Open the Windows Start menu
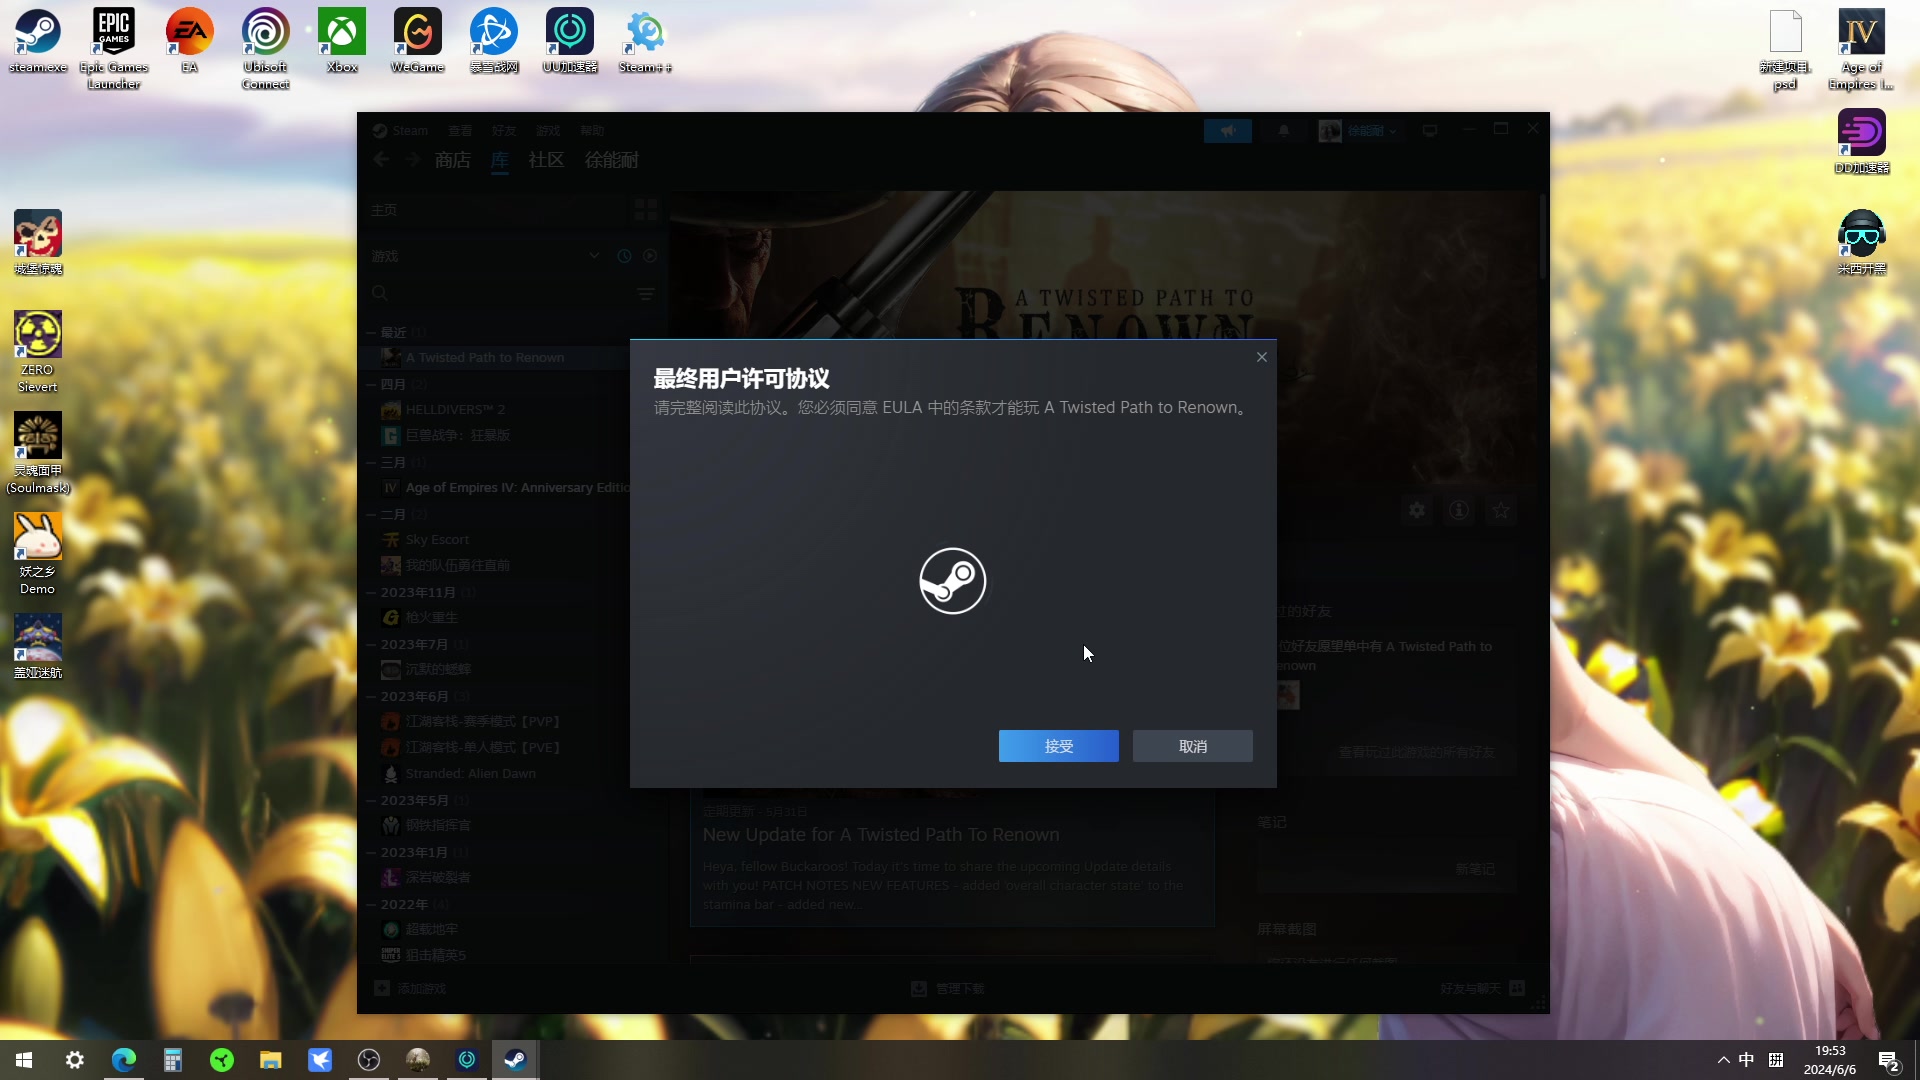The image size is (1920, 1080). [x=24, y=1060]
